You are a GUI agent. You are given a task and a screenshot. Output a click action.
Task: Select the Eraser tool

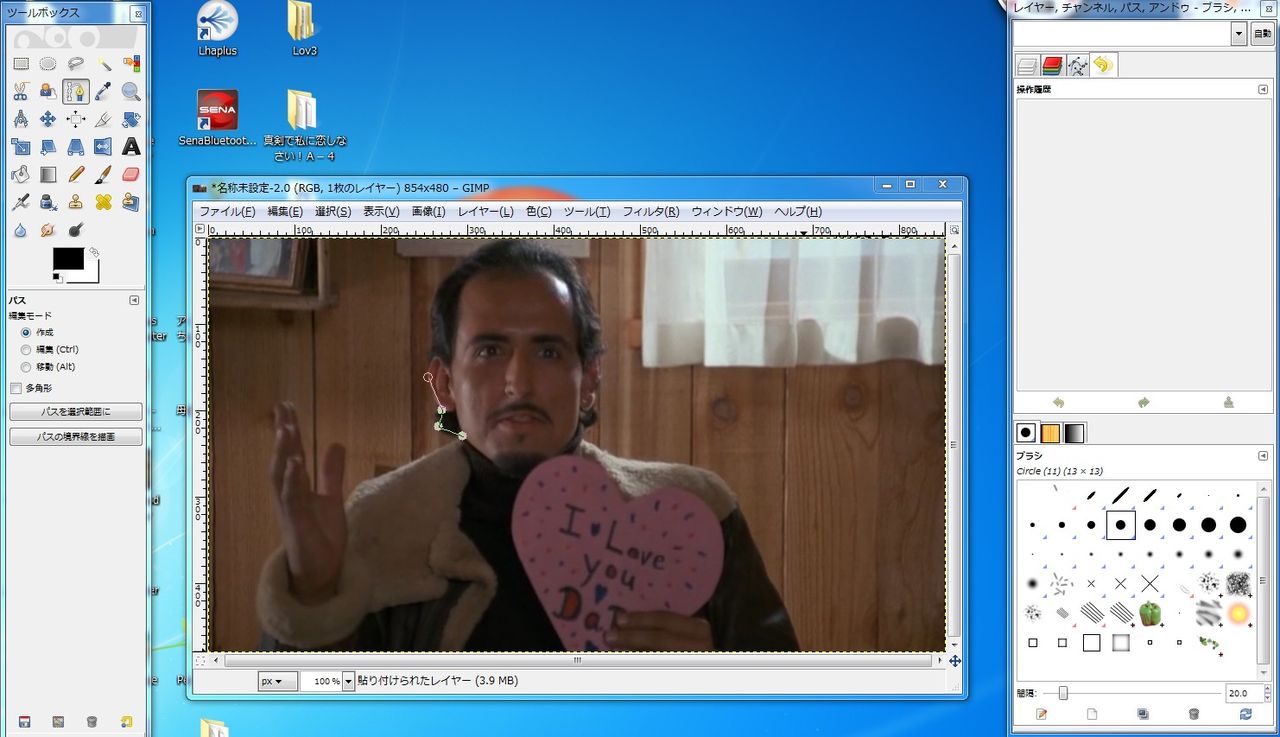131,175
